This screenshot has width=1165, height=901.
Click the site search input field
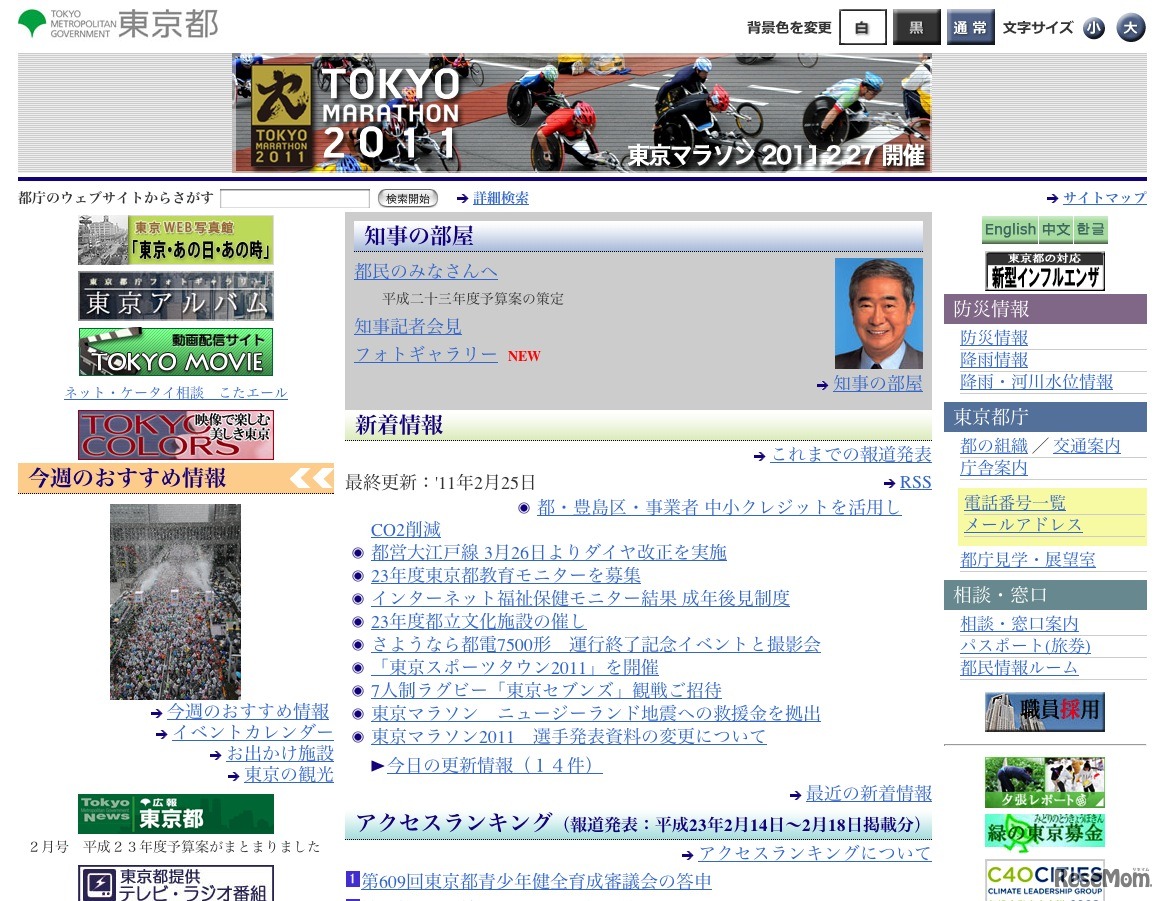point(295,198)
